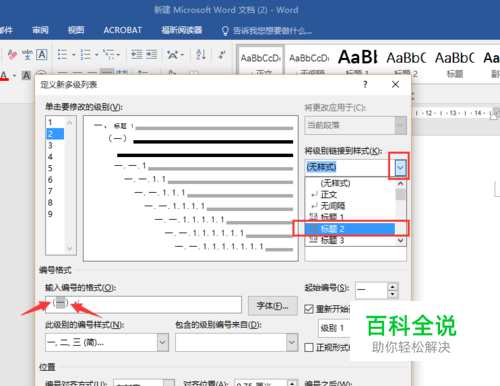Image resolution: width=500 pixels, height=386 pixels.
Task: Open the Multilevel List dropdown arrow
Action: [118, 55]
